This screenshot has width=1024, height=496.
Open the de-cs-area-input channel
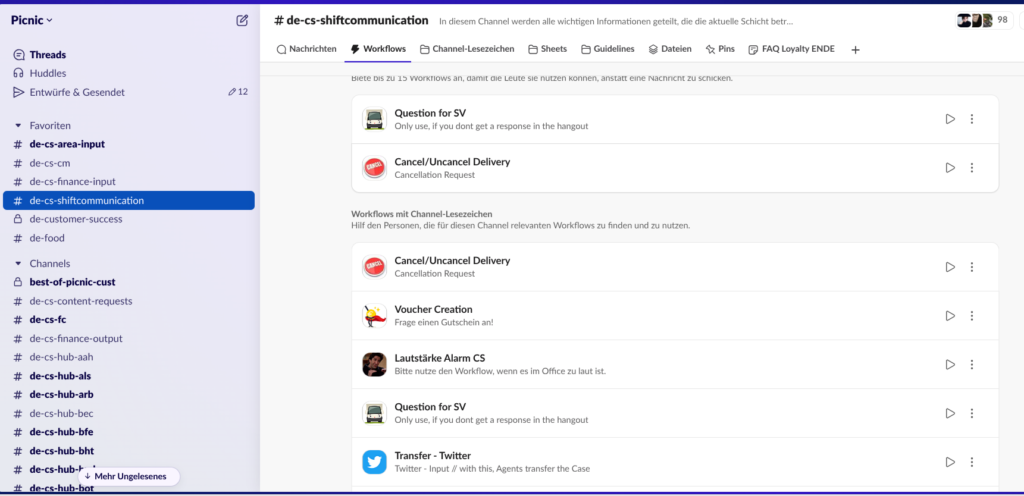(67, 144)
